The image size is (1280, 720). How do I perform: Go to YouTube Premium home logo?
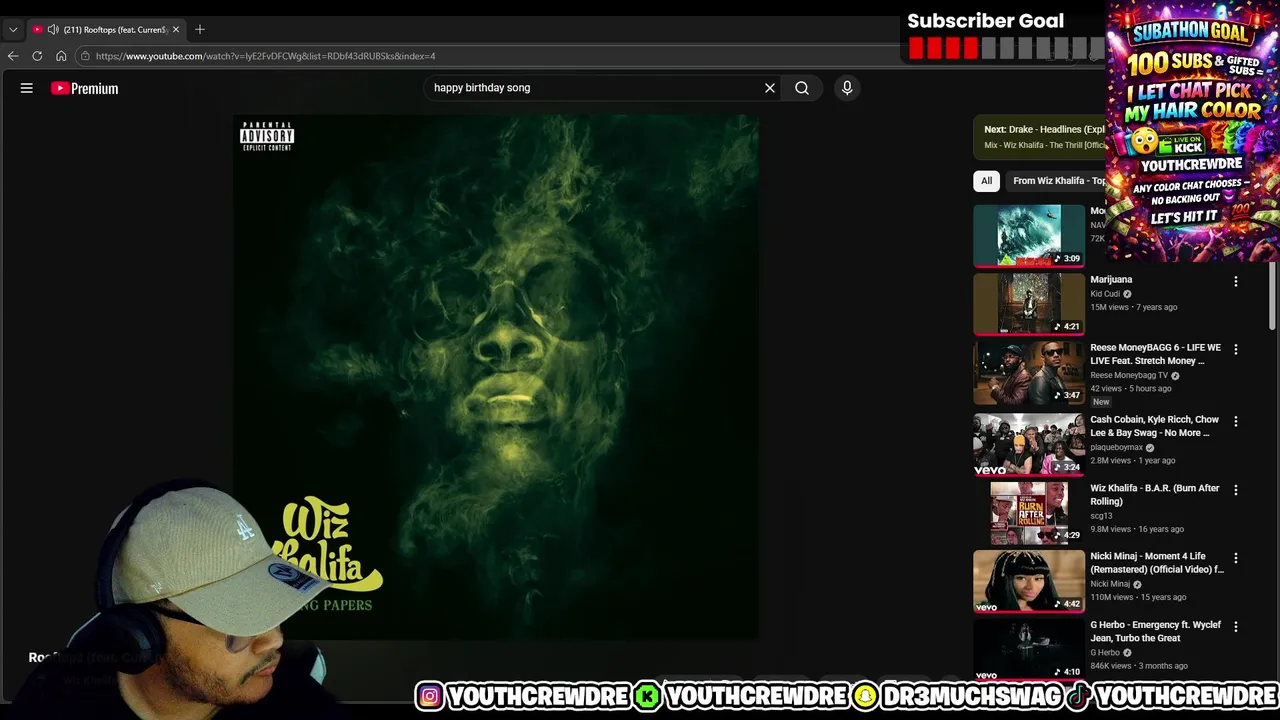85,88
